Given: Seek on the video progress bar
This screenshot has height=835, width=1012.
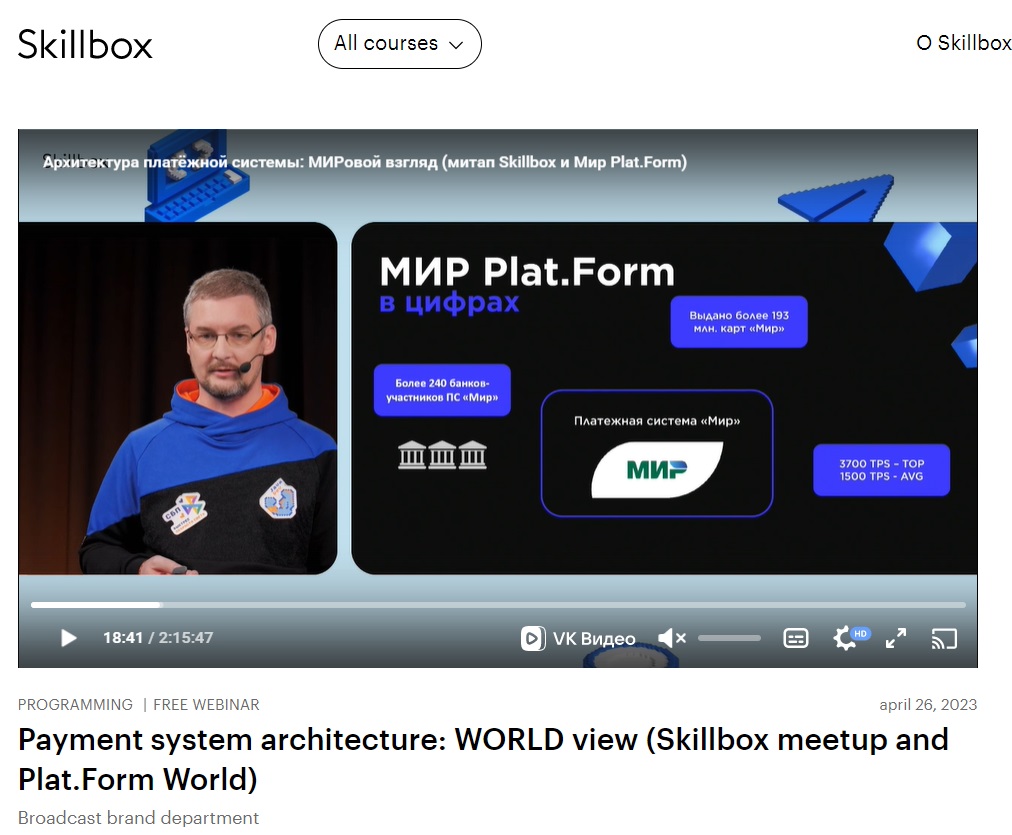Looking at the screenshot, I should point(498,605).
